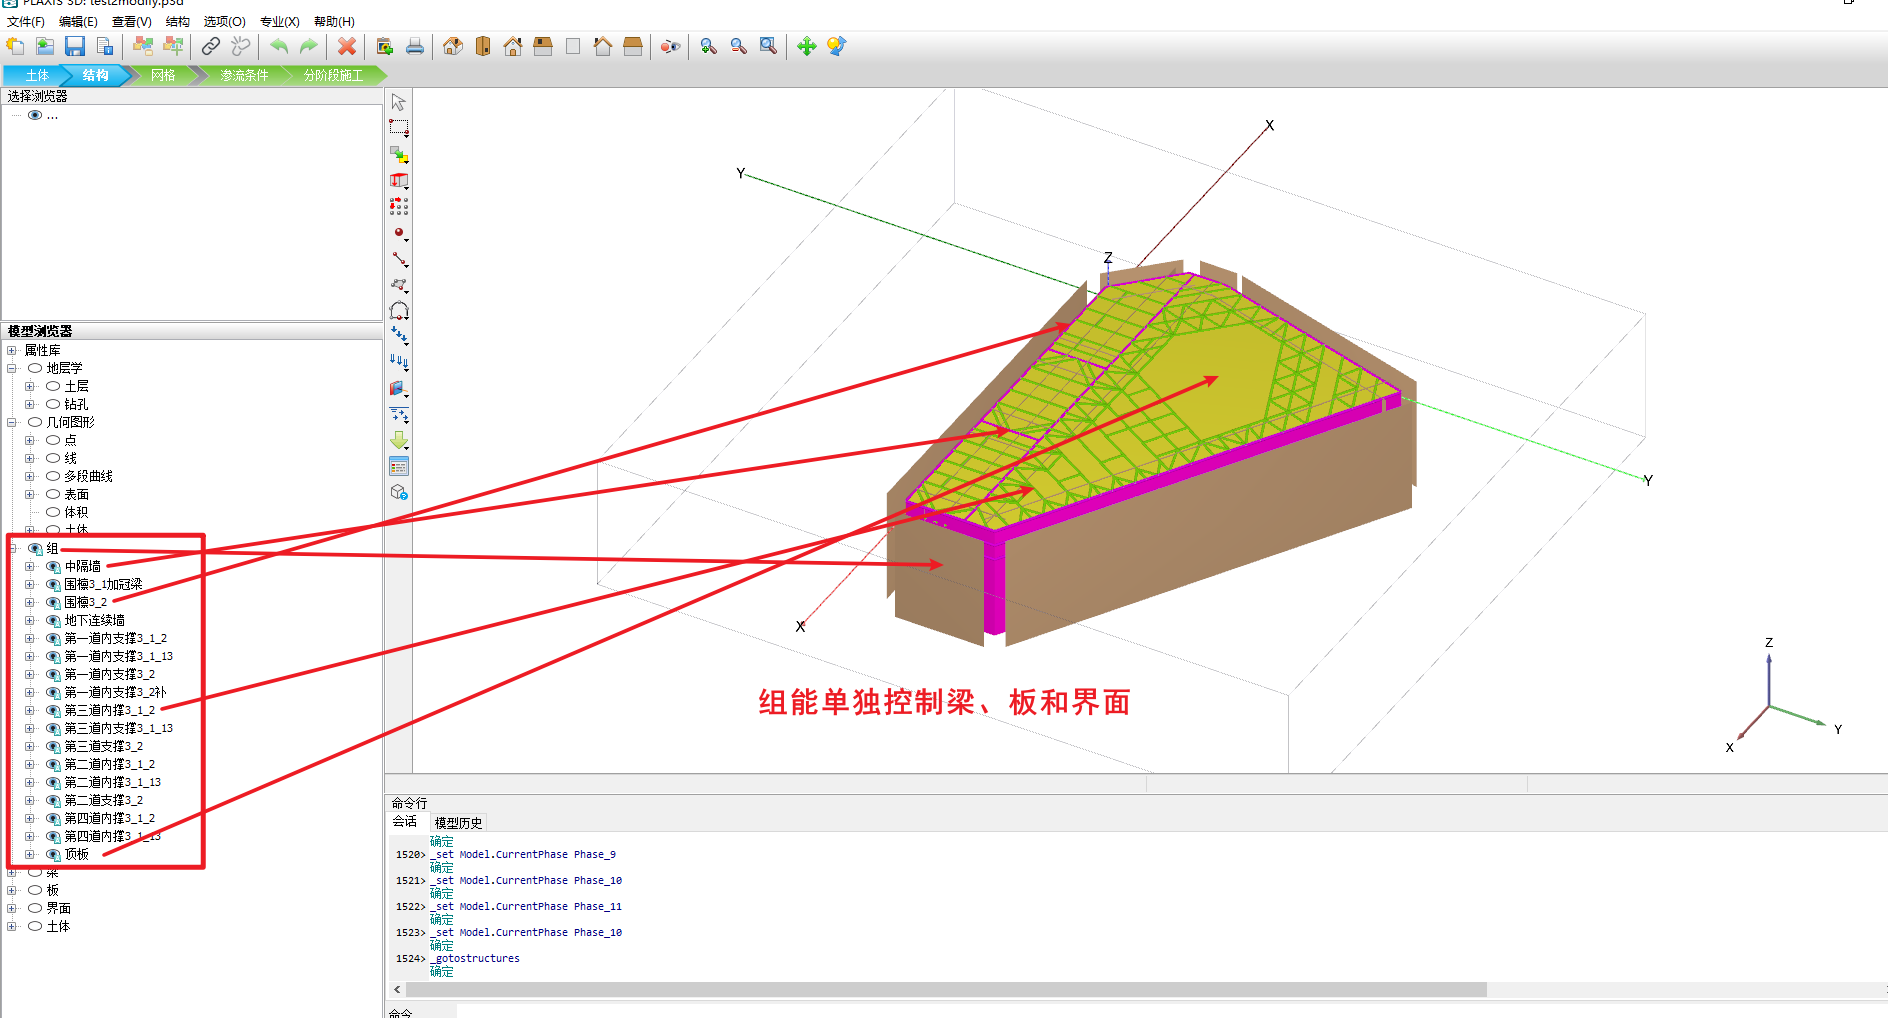This screenshot has width=1888, height=1018.
Task: Expand the 第一道内支撑3_1_2 node
Action: click(30, 638)
